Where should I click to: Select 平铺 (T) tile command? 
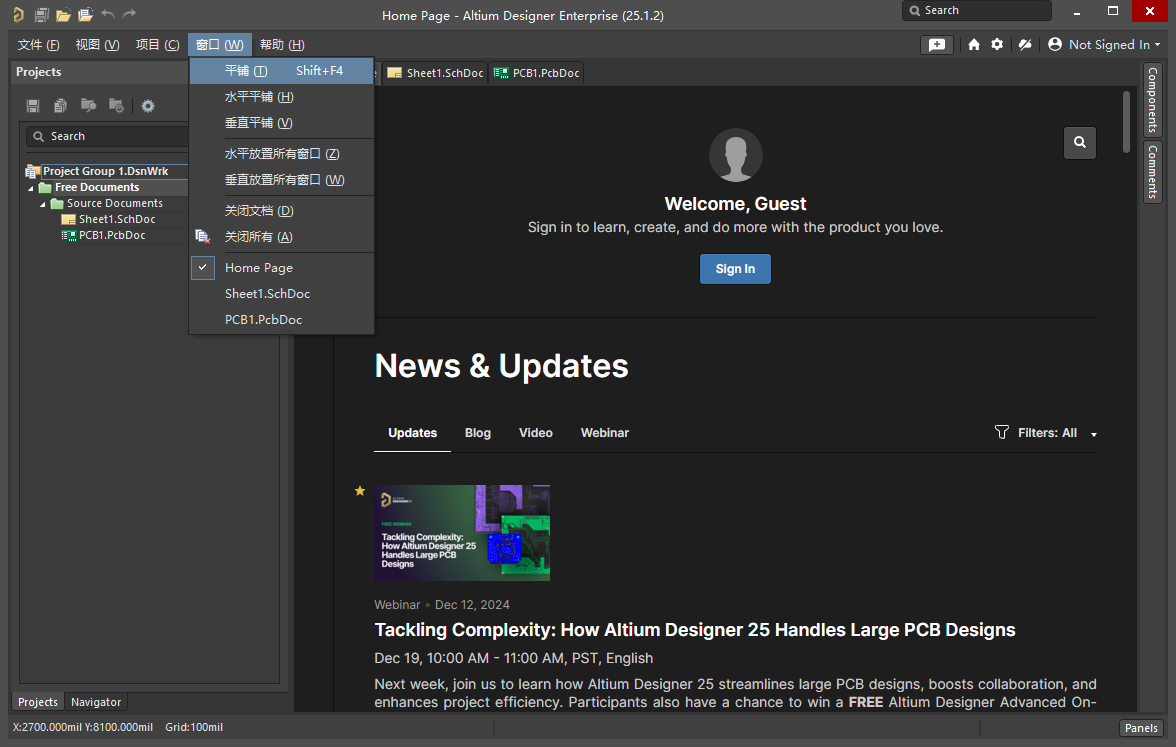coord(281,70)
